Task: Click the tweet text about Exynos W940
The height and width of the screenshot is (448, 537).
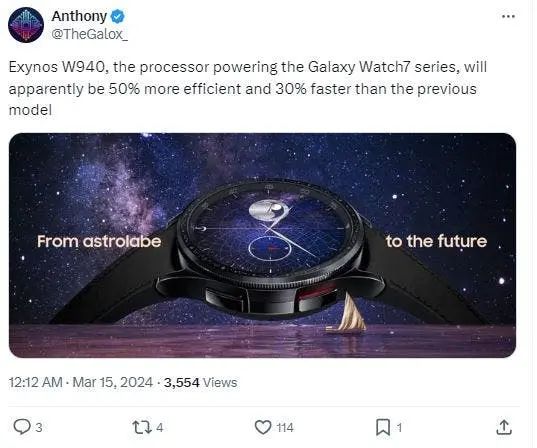Action: [x=247, y=88]
